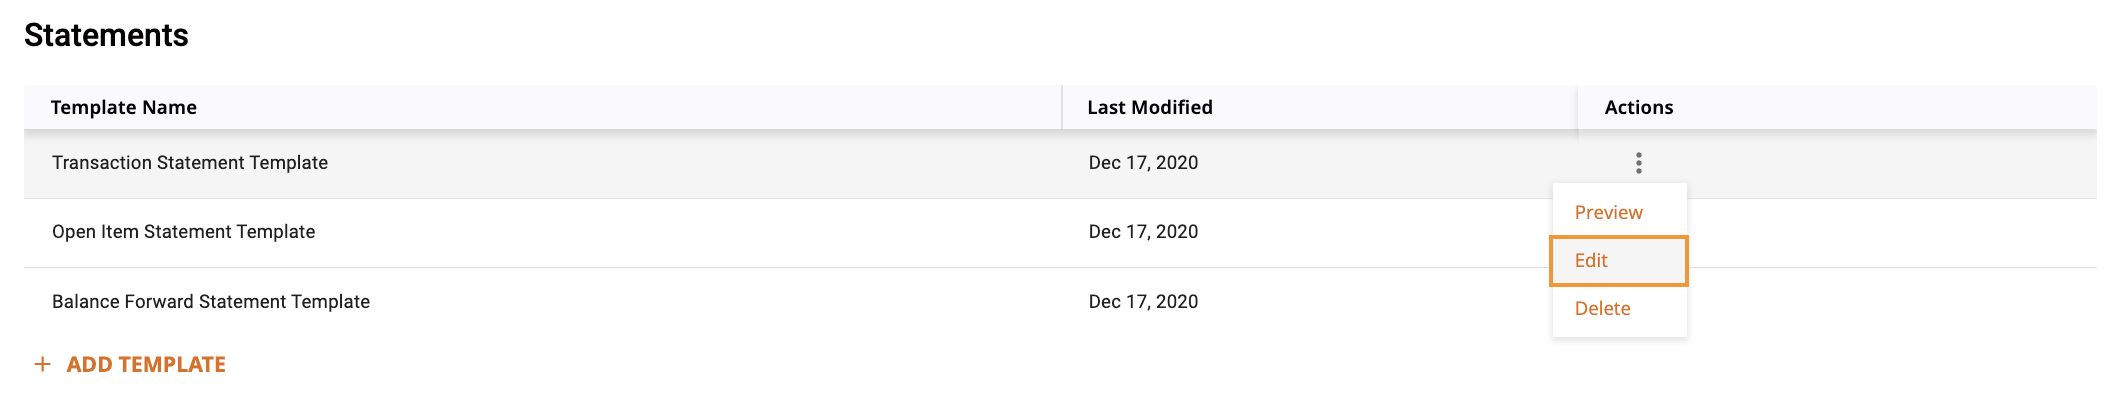The height and width of the screenshot is (400, 2122).
Task: Click the column divider after Template Name
Action: coord(1062,107)
